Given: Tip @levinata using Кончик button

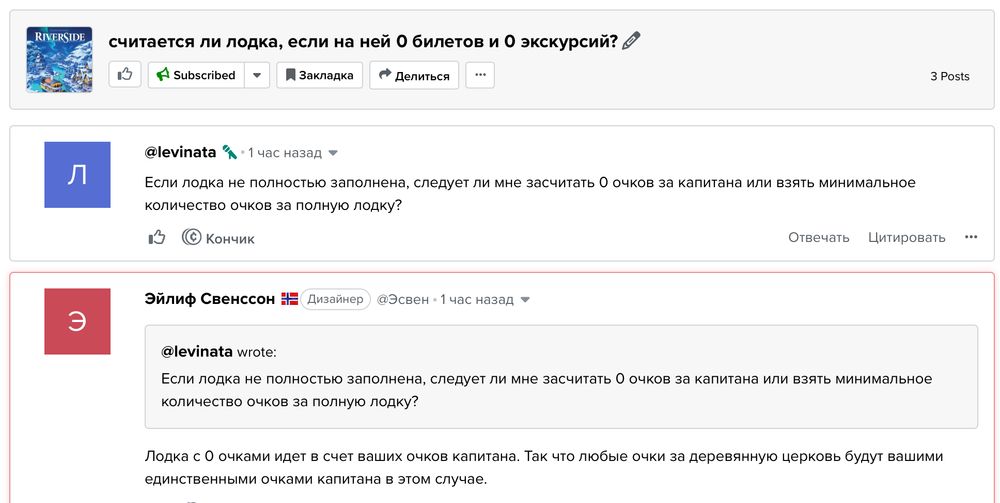Looking at the screenshot, I should click(x=218, y=238).
